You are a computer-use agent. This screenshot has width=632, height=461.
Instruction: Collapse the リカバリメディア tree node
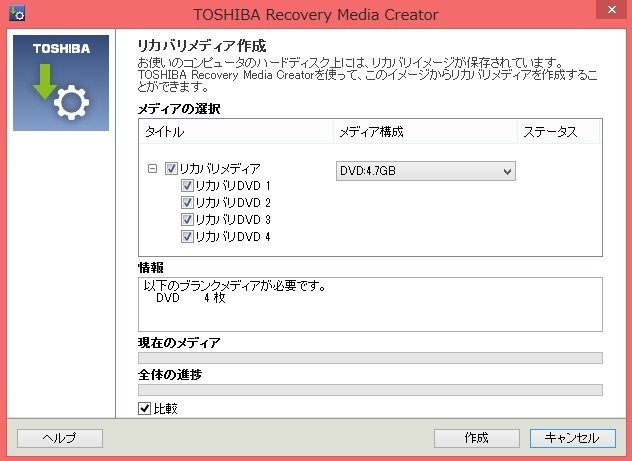152,168
